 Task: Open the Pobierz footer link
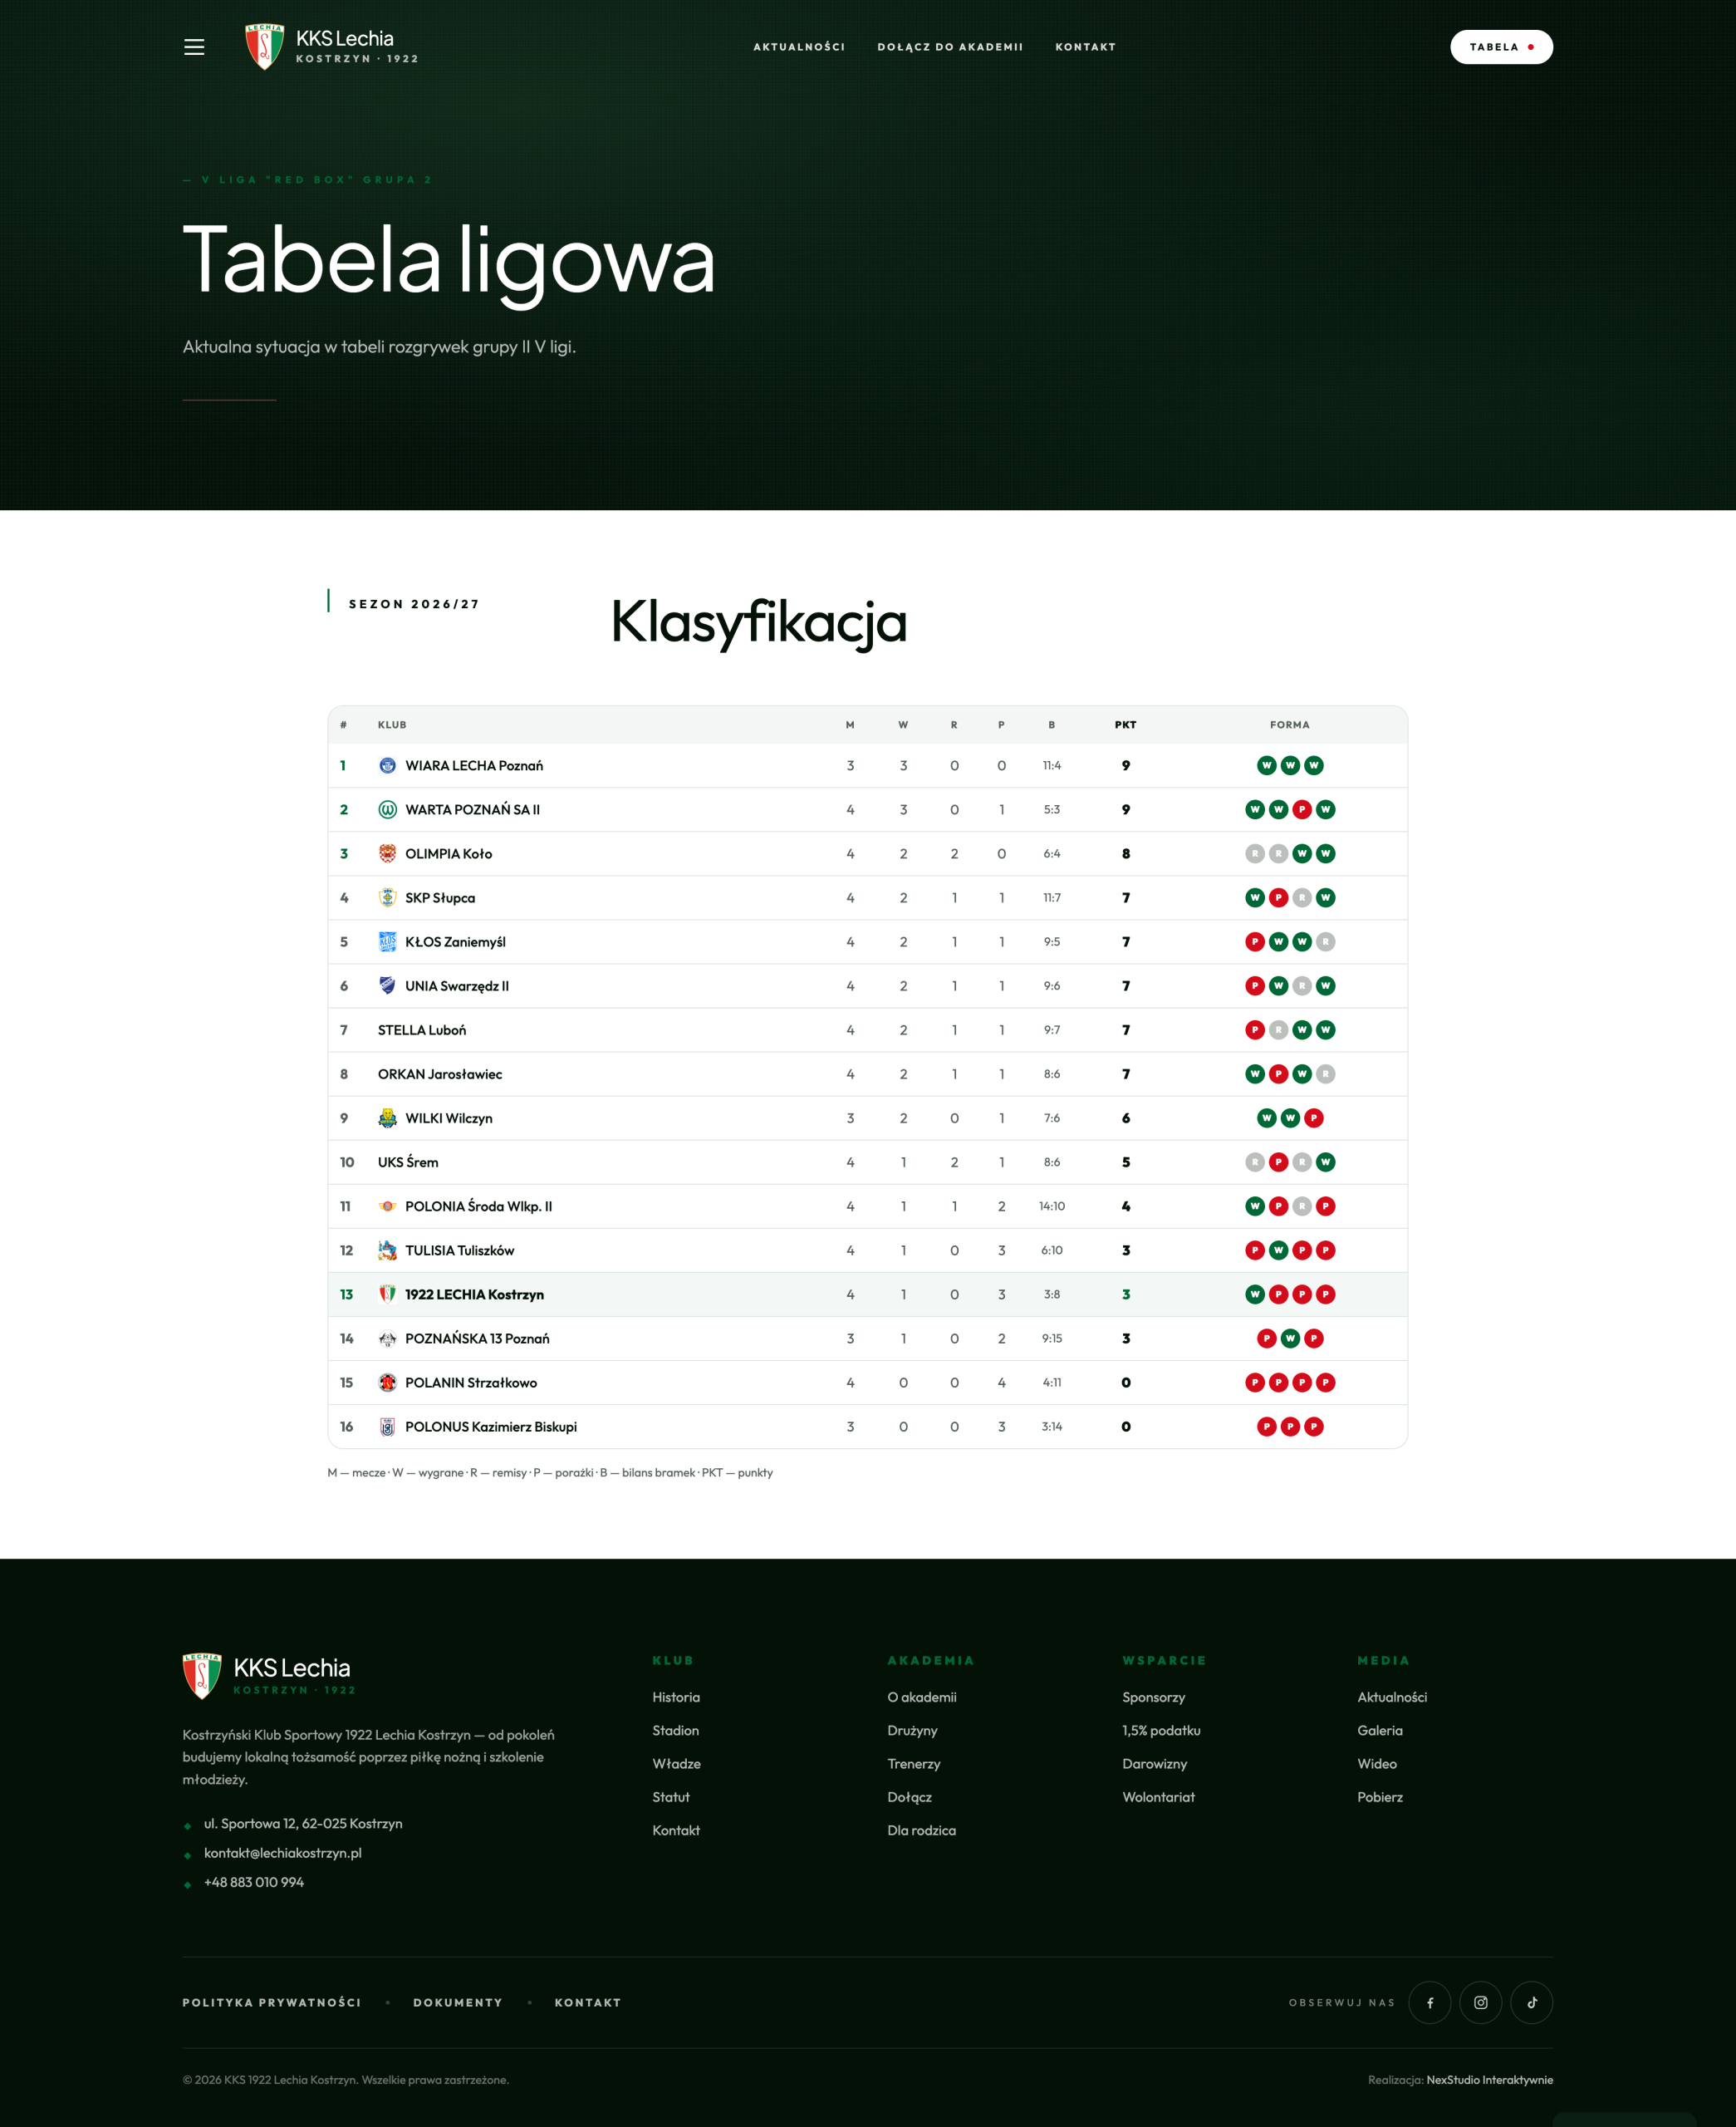point(1380,1797)
